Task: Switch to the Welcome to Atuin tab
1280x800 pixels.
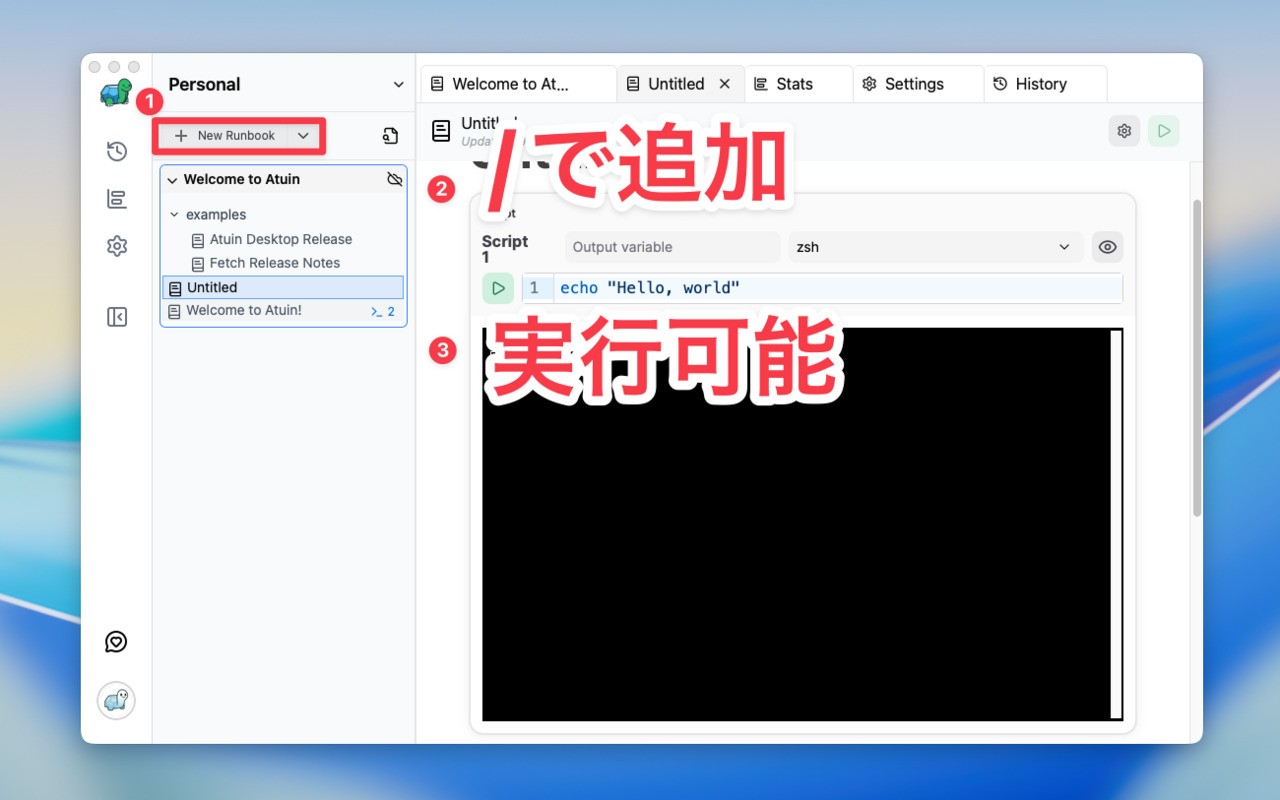Action: click(x=519, y=84)
